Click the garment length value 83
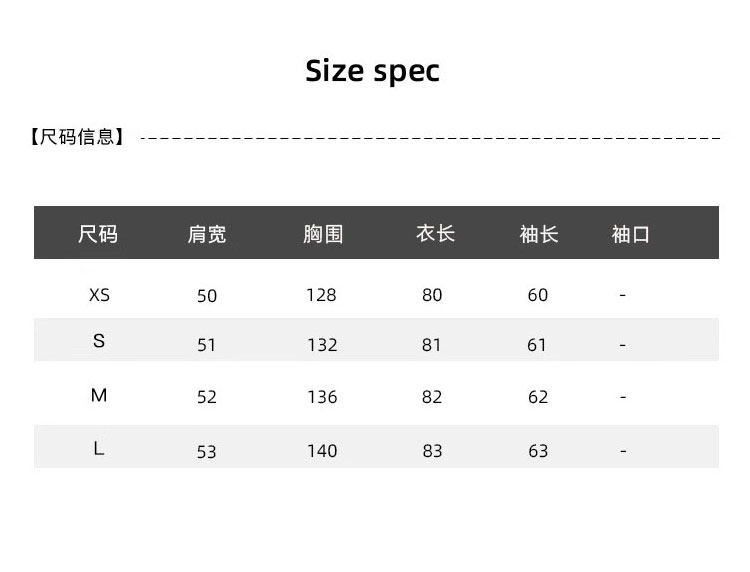This screenshot has height=572, width=750. click(x=432, y=451)
